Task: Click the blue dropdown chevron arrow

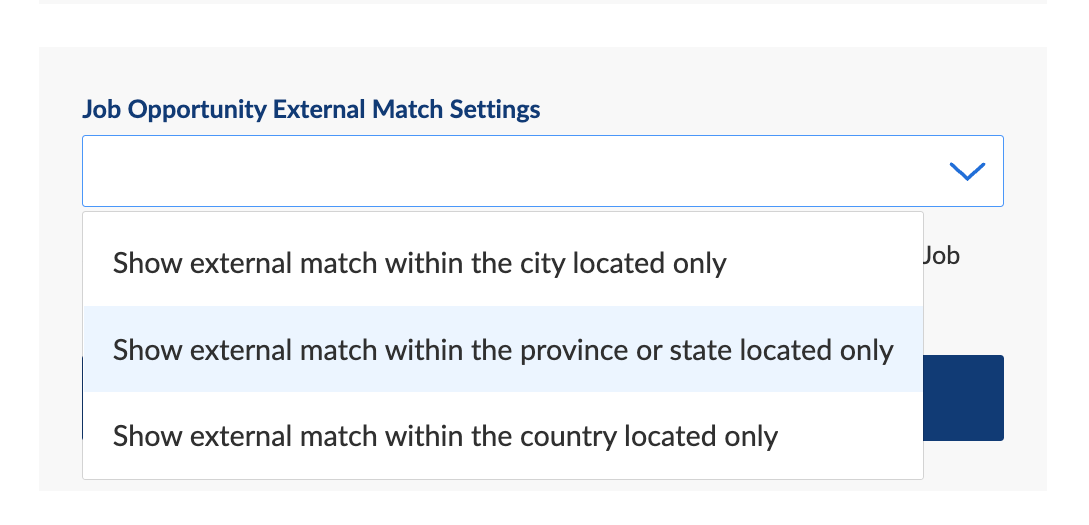Action: [x=966, y=171]
